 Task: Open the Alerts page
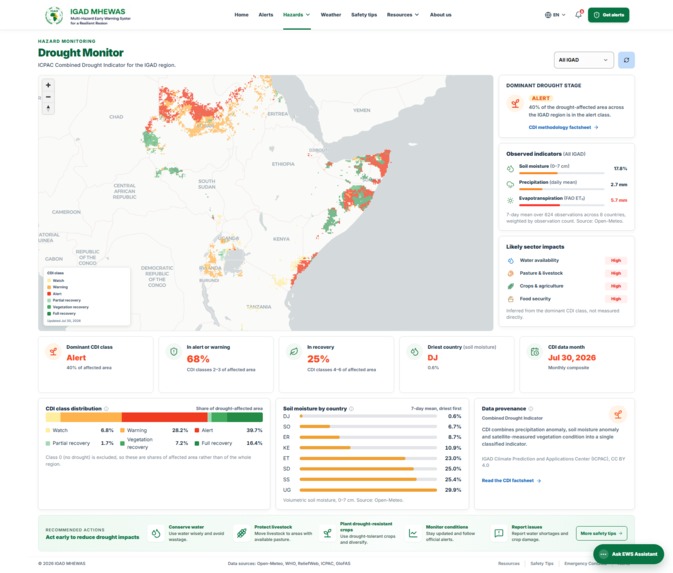click(266, 15)
